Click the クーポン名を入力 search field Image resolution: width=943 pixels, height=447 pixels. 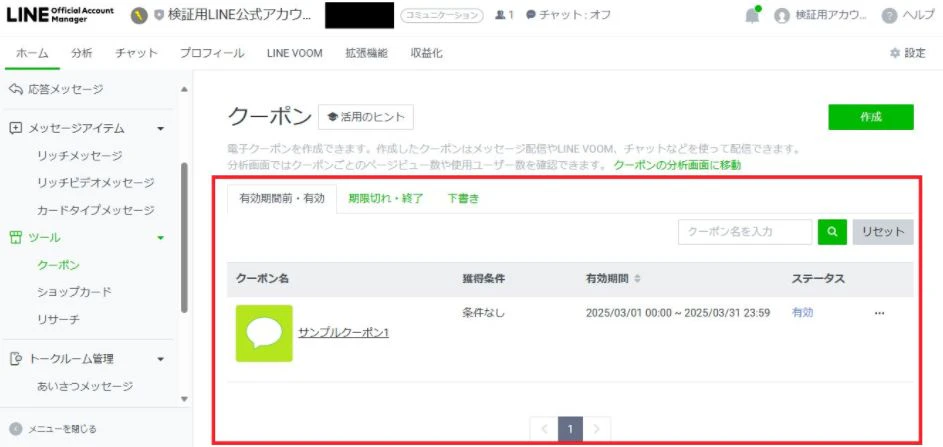pos(745,232)
